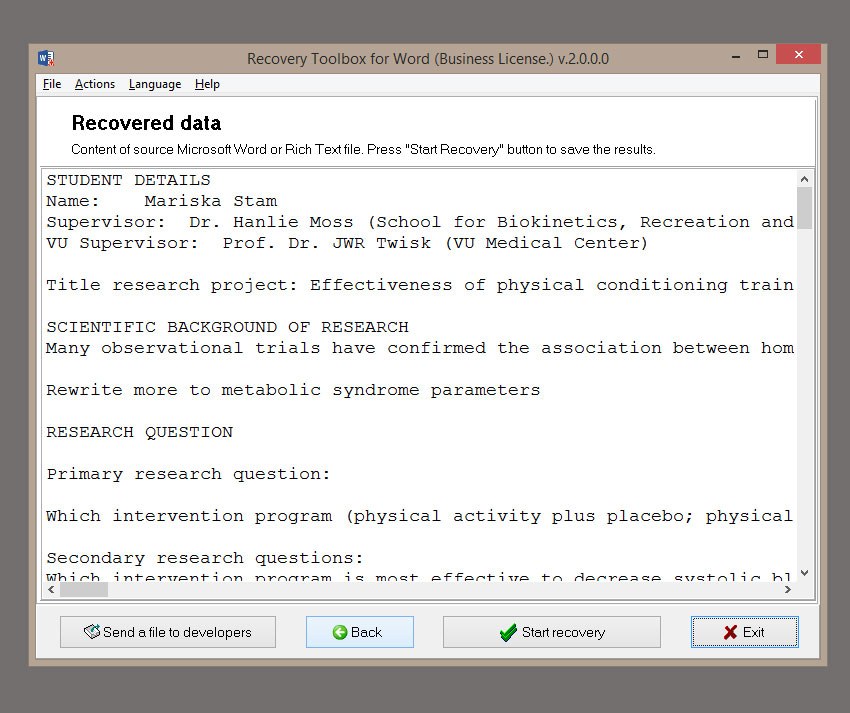Viewport: 850px width, 713px height.
Task: Click vertical scrollbar down arrow
Action: (804, 573)
